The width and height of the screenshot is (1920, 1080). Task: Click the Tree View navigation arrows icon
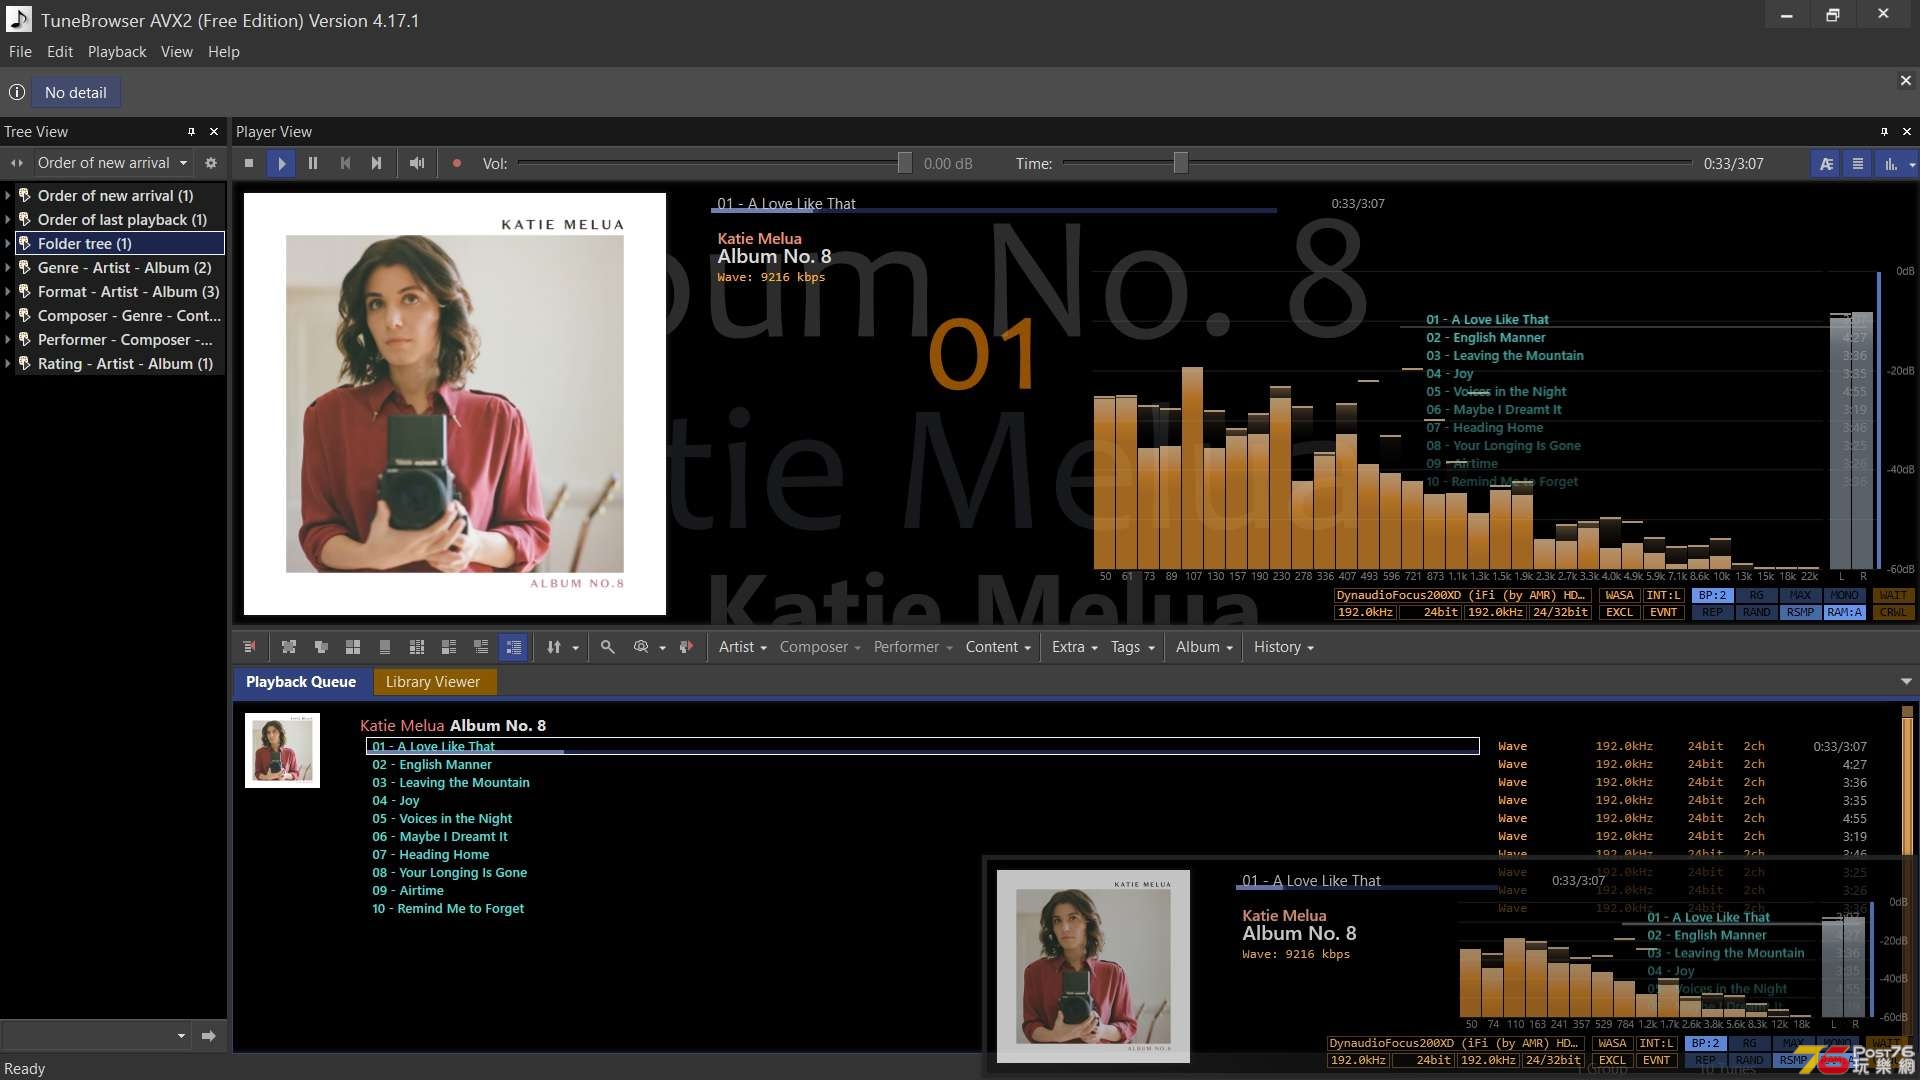pos(16,163)
